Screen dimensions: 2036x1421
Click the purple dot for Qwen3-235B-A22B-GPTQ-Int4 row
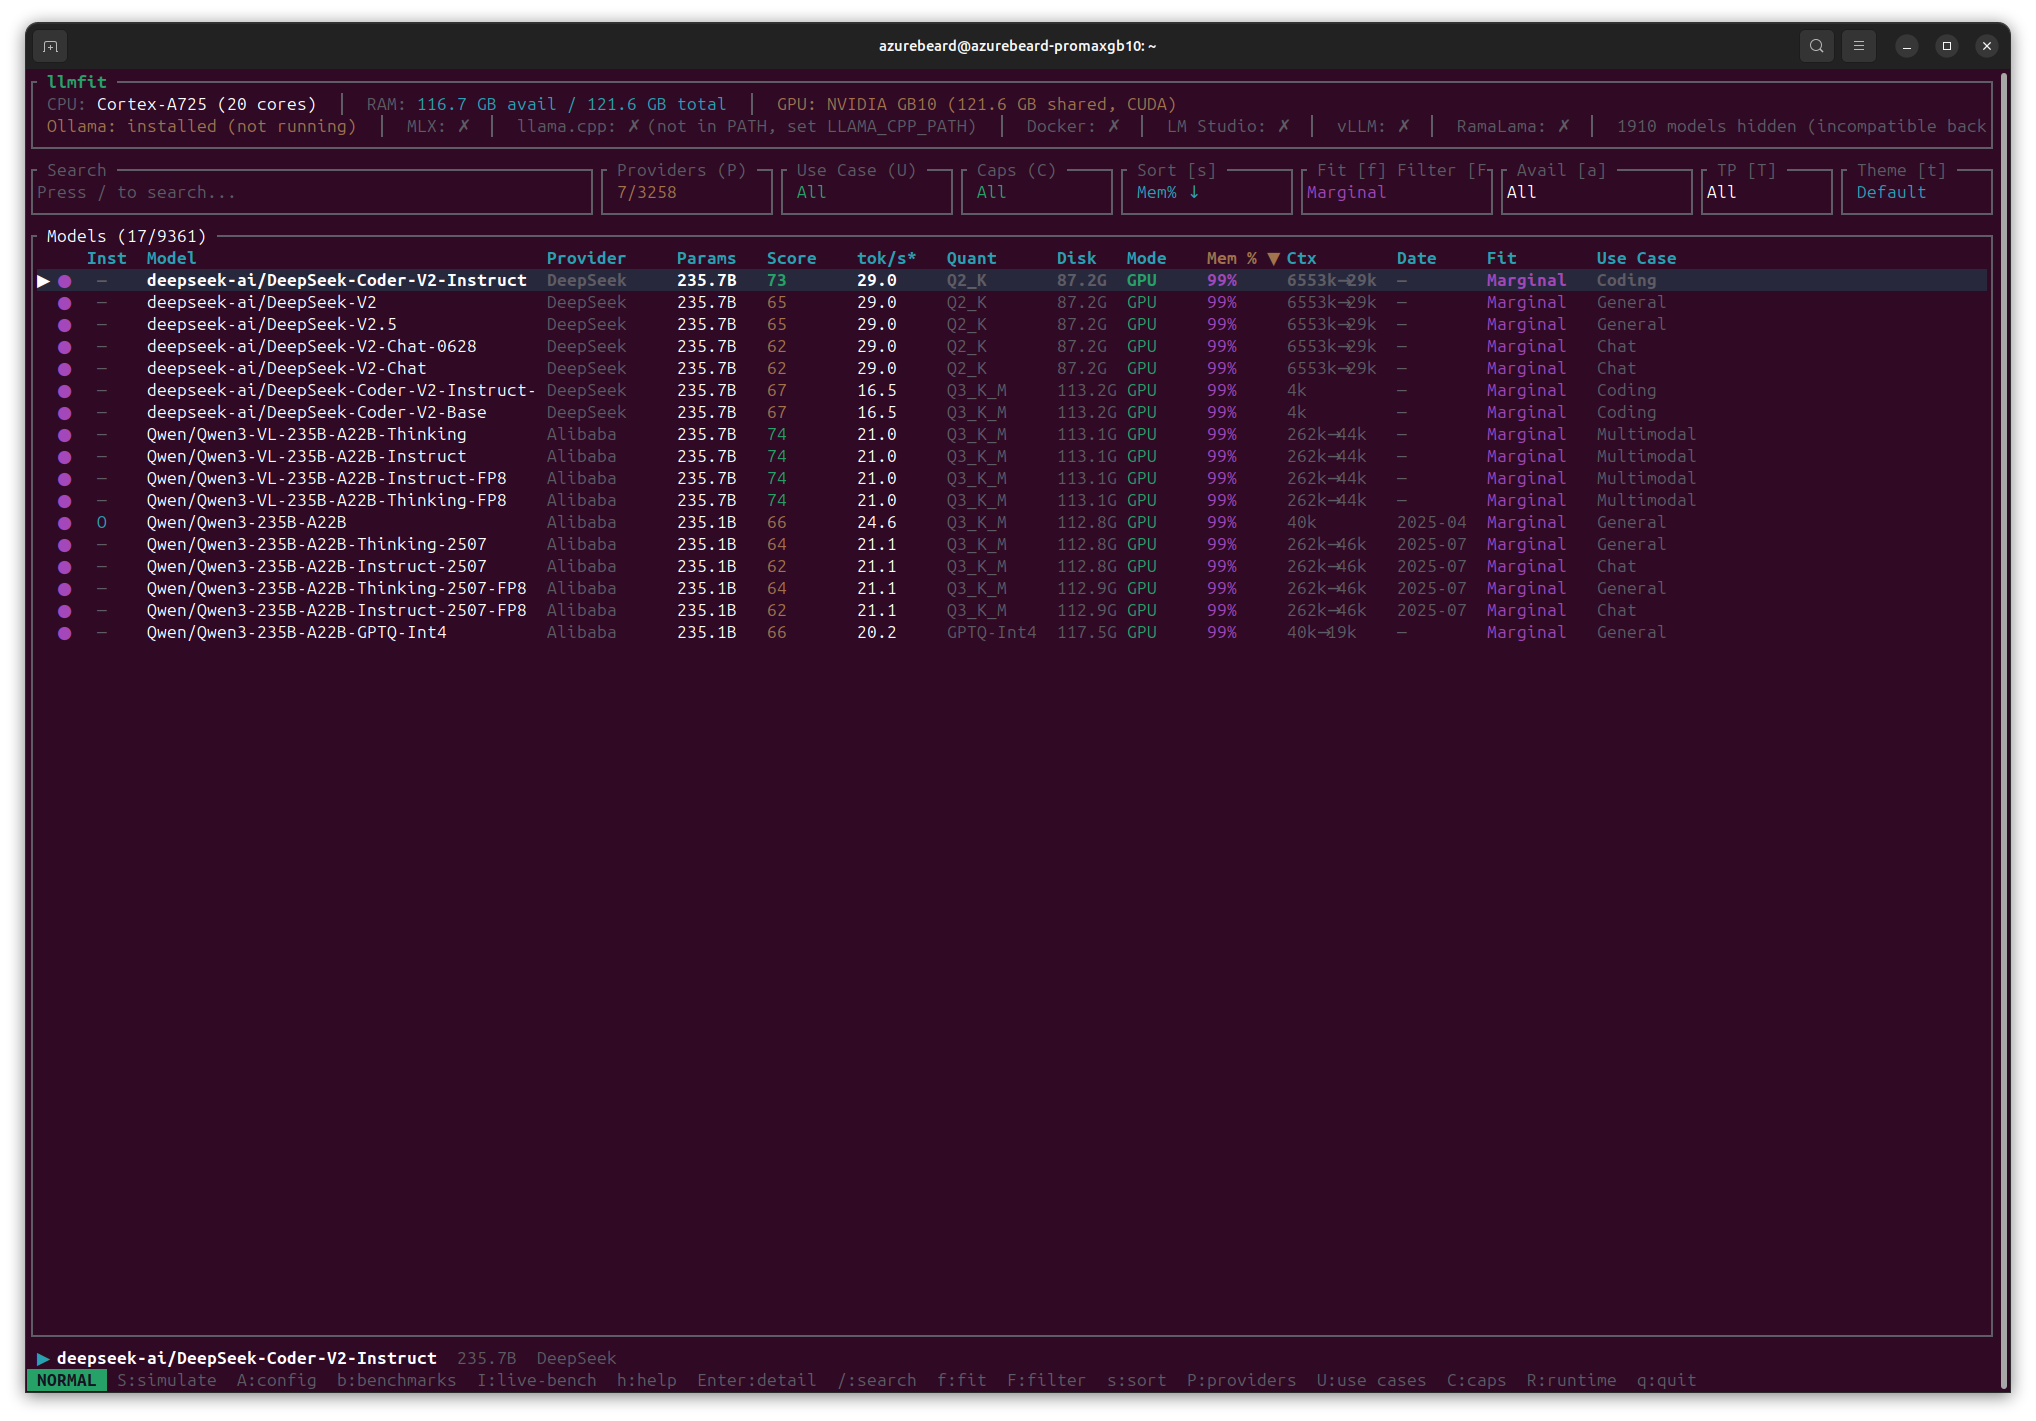[65, 633]
